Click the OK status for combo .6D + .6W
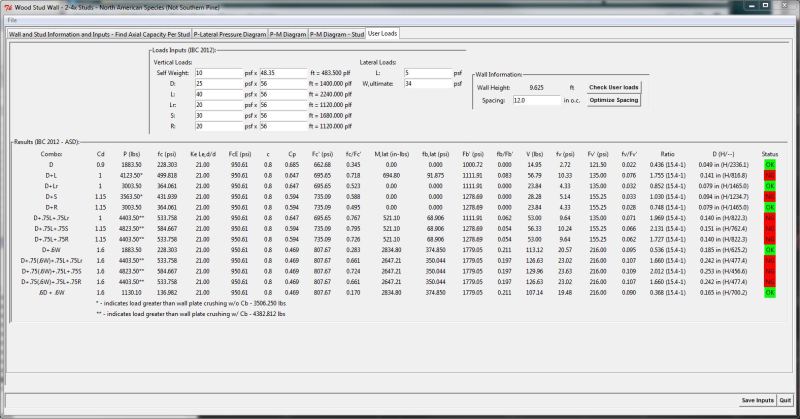The height and width of the screenshot is (419, 800). click(x=769, y=293)
